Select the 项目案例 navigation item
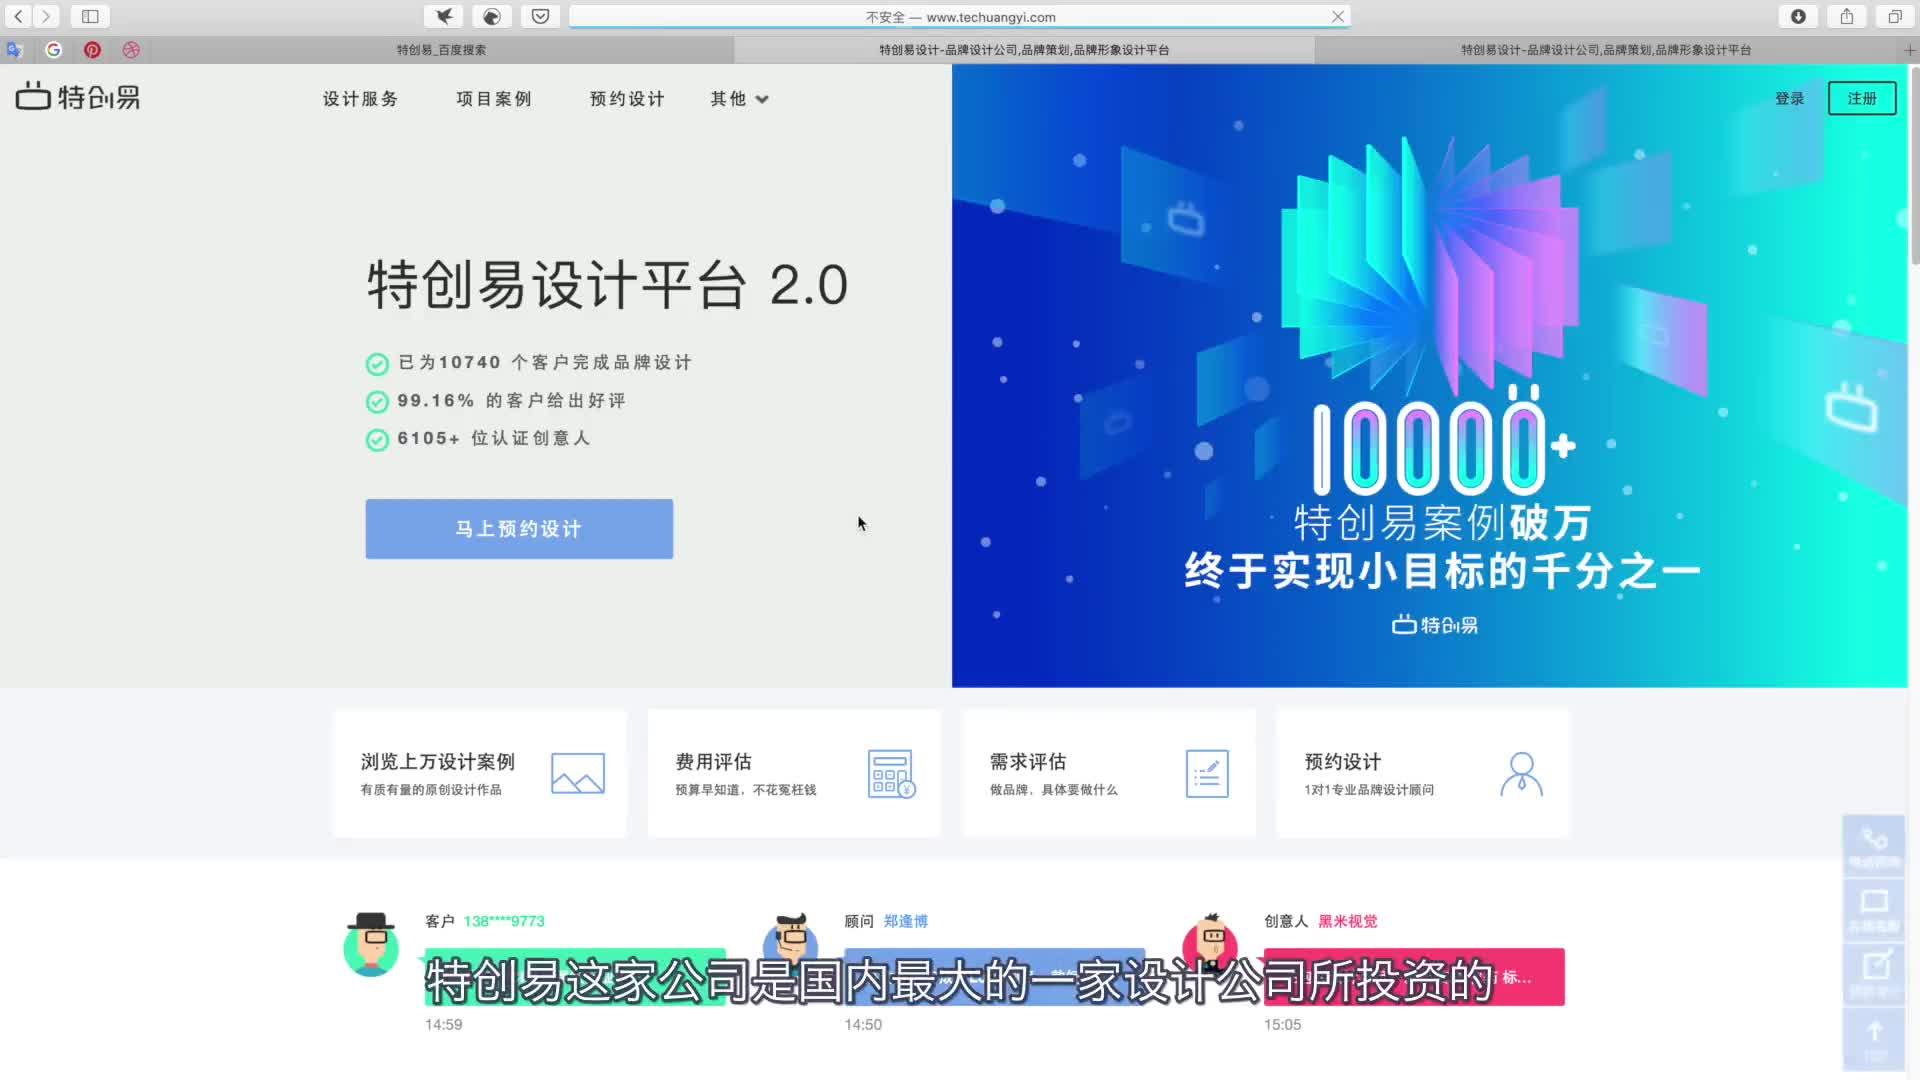 point(494,99)
